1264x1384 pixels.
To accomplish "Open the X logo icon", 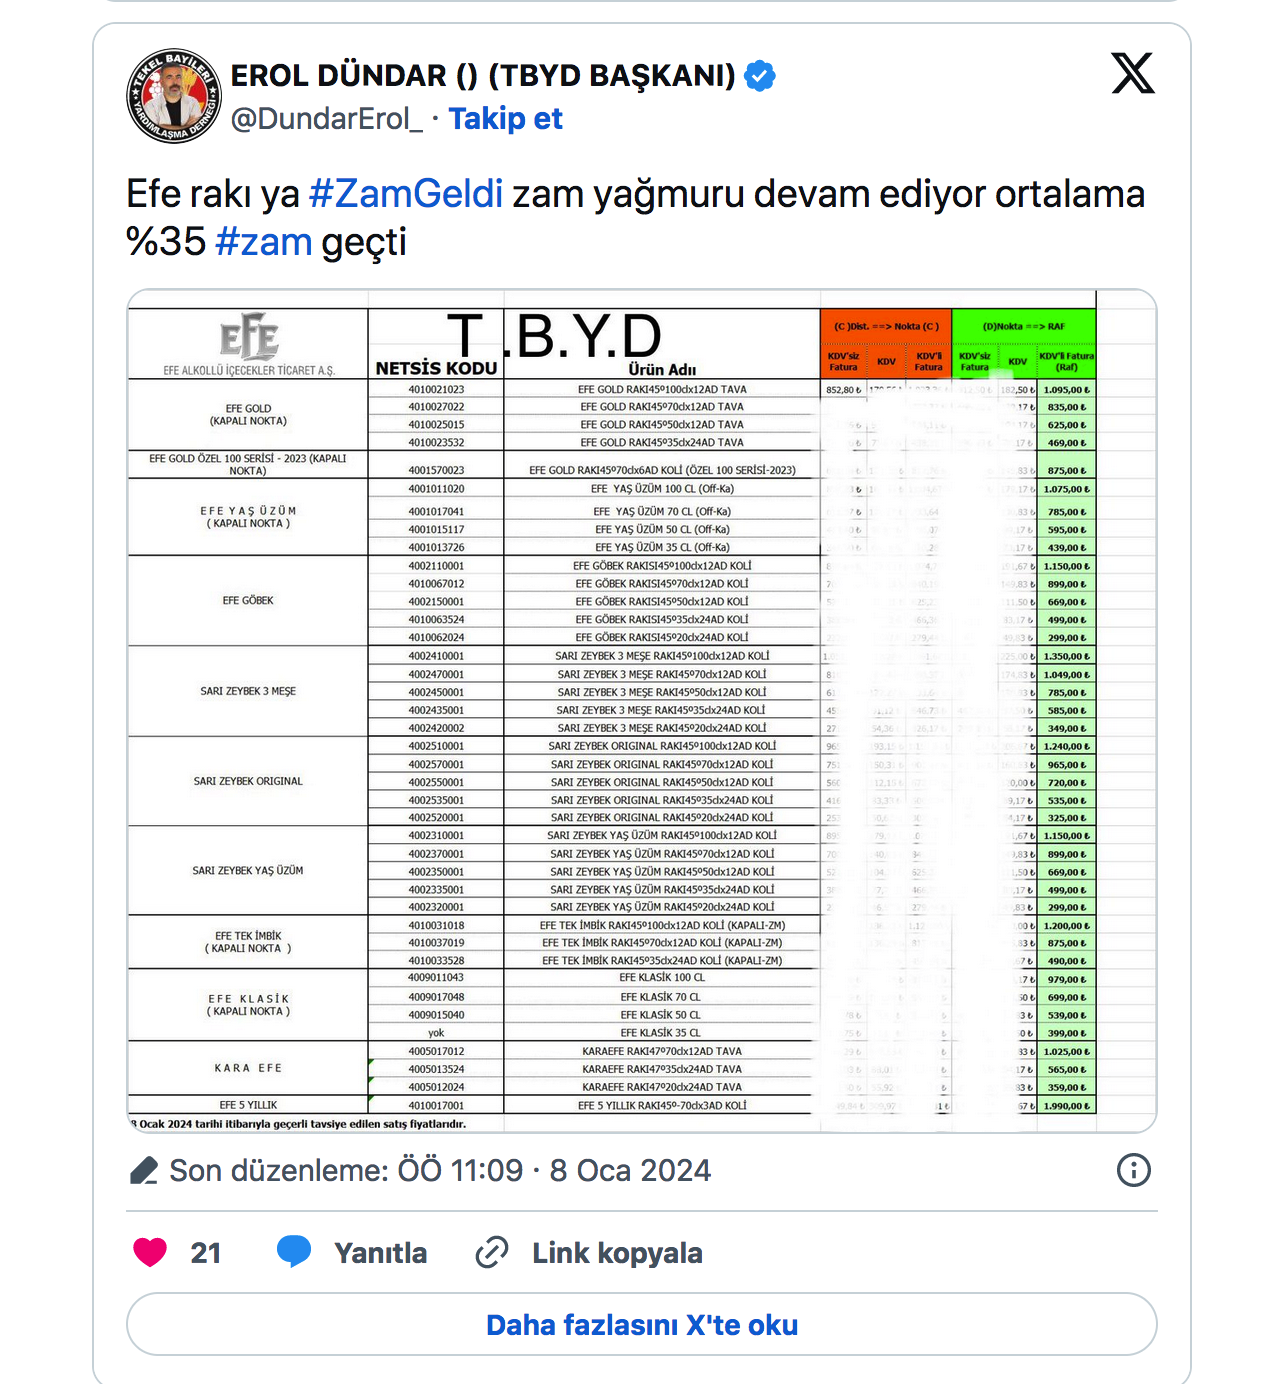I will point(1133,73).
